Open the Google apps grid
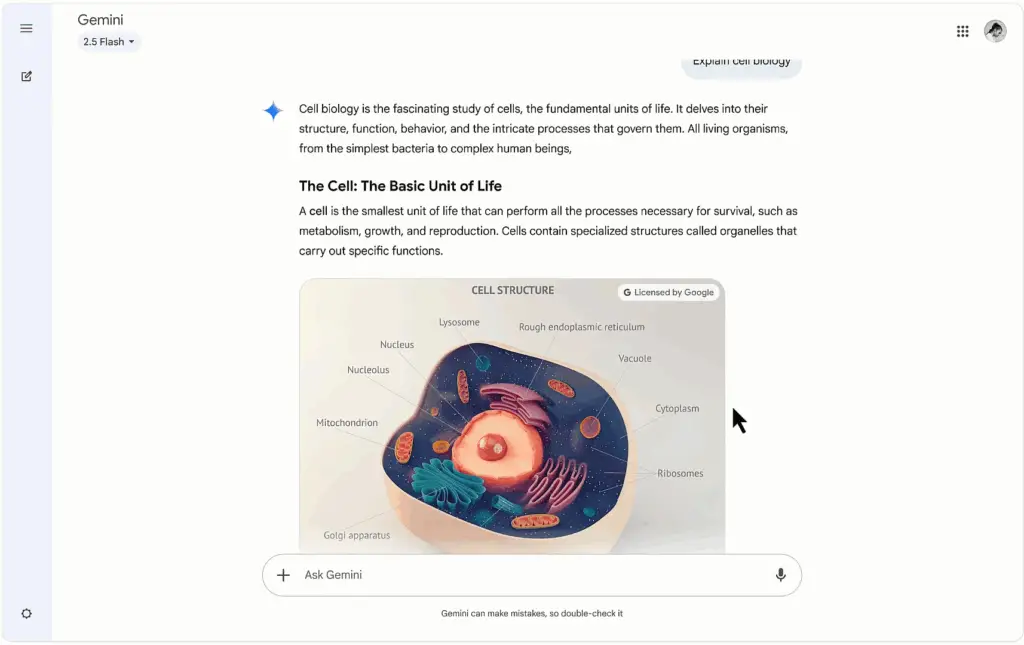 [x=963, y=31]
